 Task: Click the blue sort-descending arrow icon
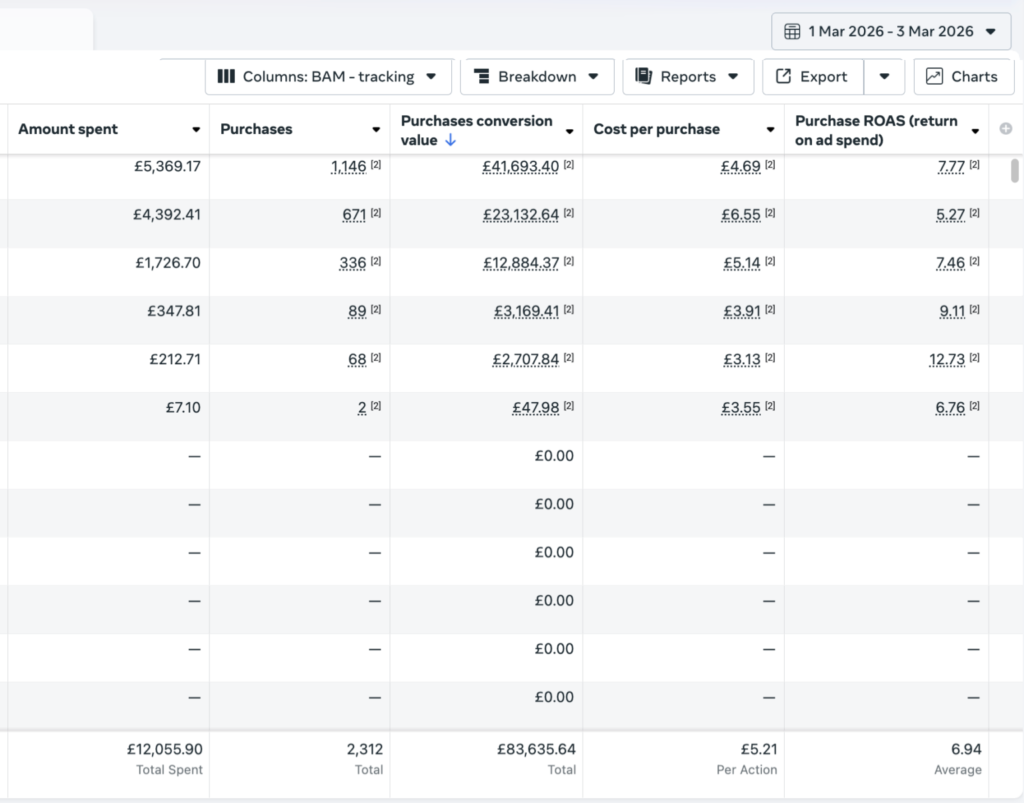click(x=450, y=141)
